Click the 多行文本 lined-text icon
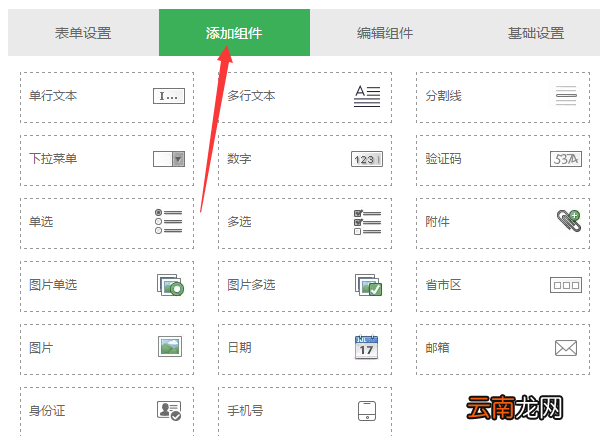 point(367,96)
